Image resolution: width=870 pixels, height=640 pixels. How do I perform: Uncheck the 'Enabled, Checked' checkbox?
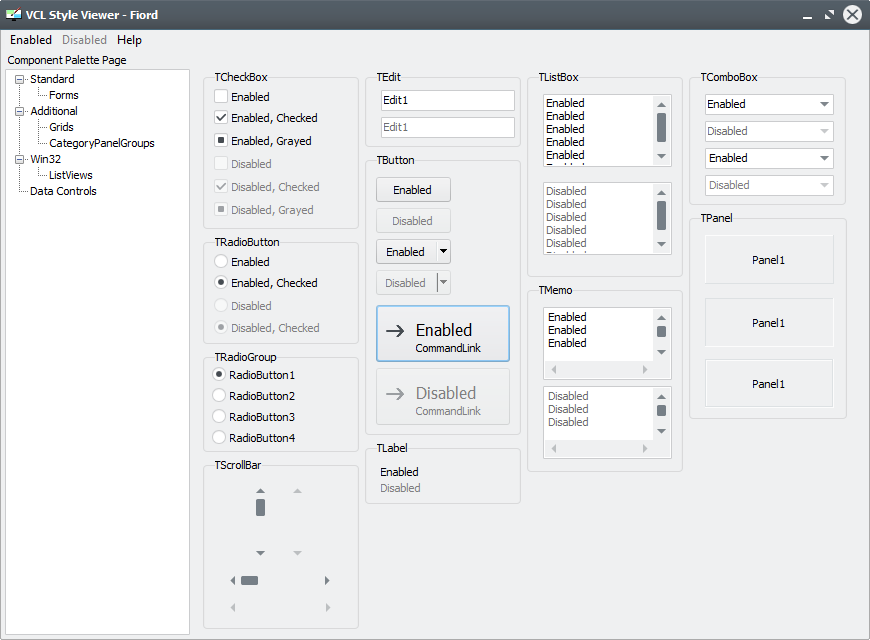pyautogui.click(x=221, y=118)
